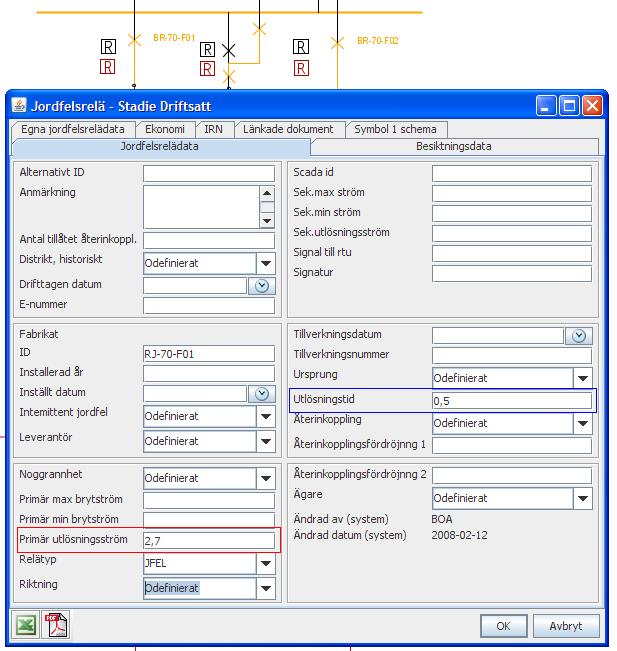Click the ID field containing RJ-70-F01
The width and height of the screenshot is (617, 651).
pos(209,354)
